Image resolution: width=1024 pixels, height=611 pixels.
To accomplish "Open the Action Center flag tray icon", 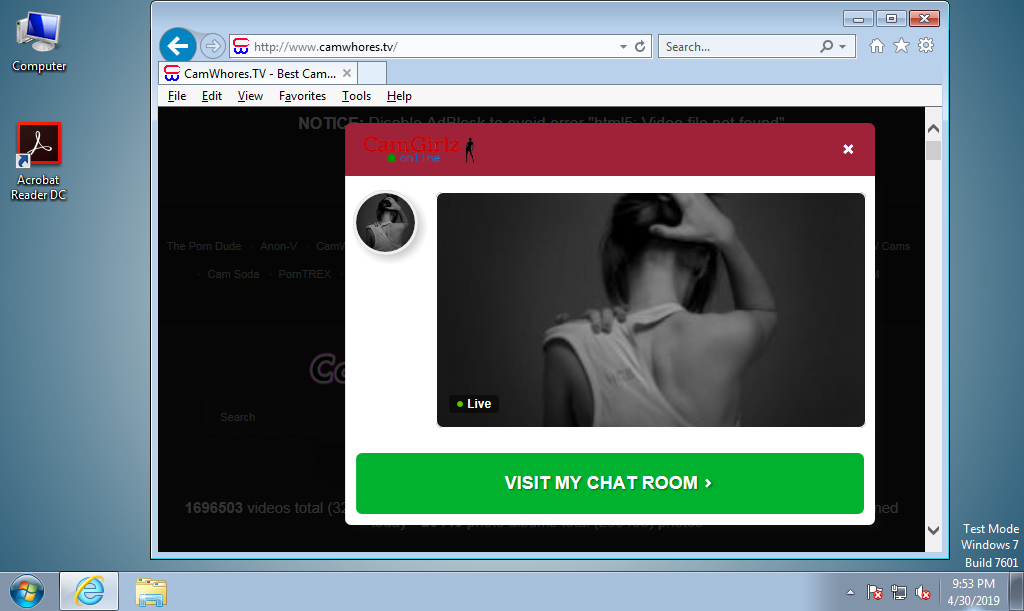I will [x=874, y=592].
